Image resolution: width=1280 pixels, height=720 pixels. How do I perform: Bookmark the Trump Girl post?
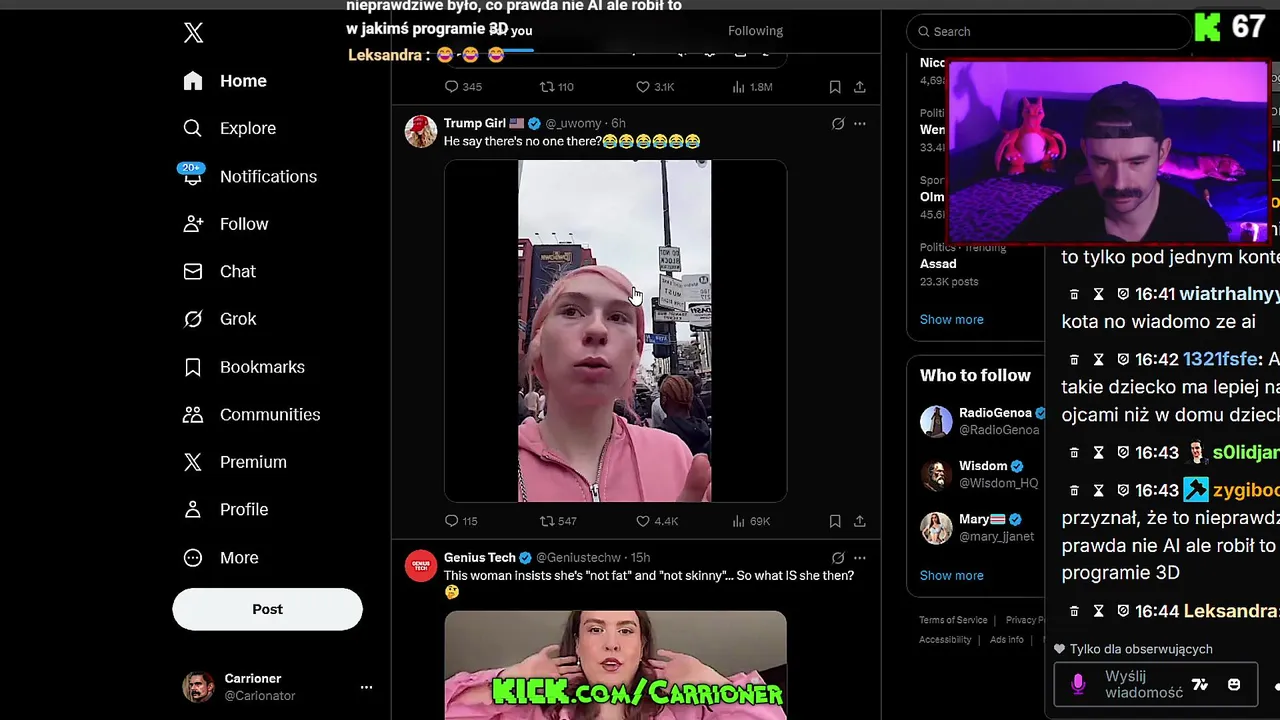pos(835,521)
